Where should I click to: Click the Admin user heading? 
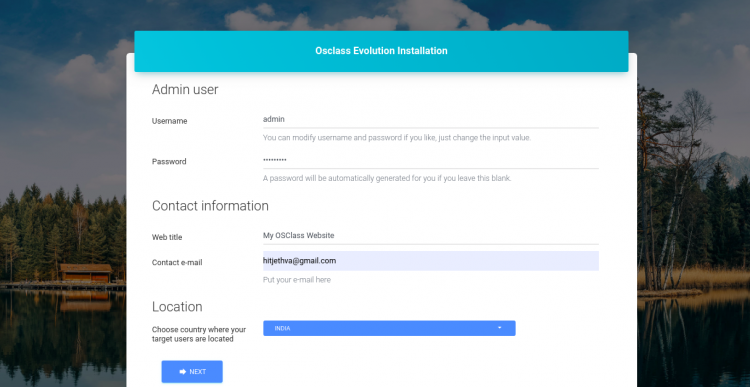[185, 89]
